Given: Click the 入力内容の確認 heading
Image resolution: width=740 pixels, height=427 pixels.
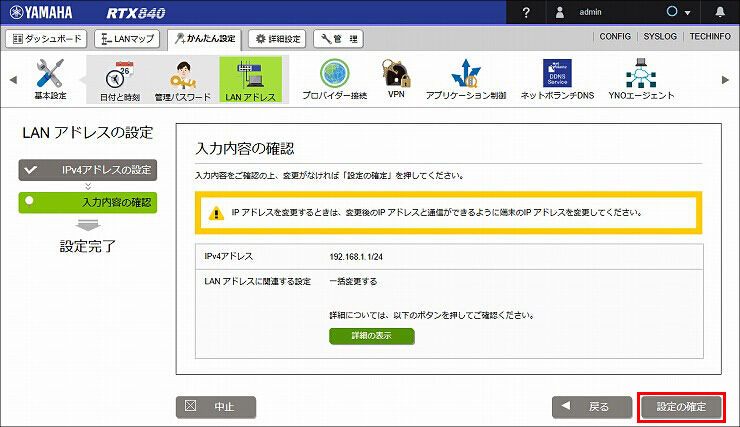Looking at the screenshot, I should (245, 149).
